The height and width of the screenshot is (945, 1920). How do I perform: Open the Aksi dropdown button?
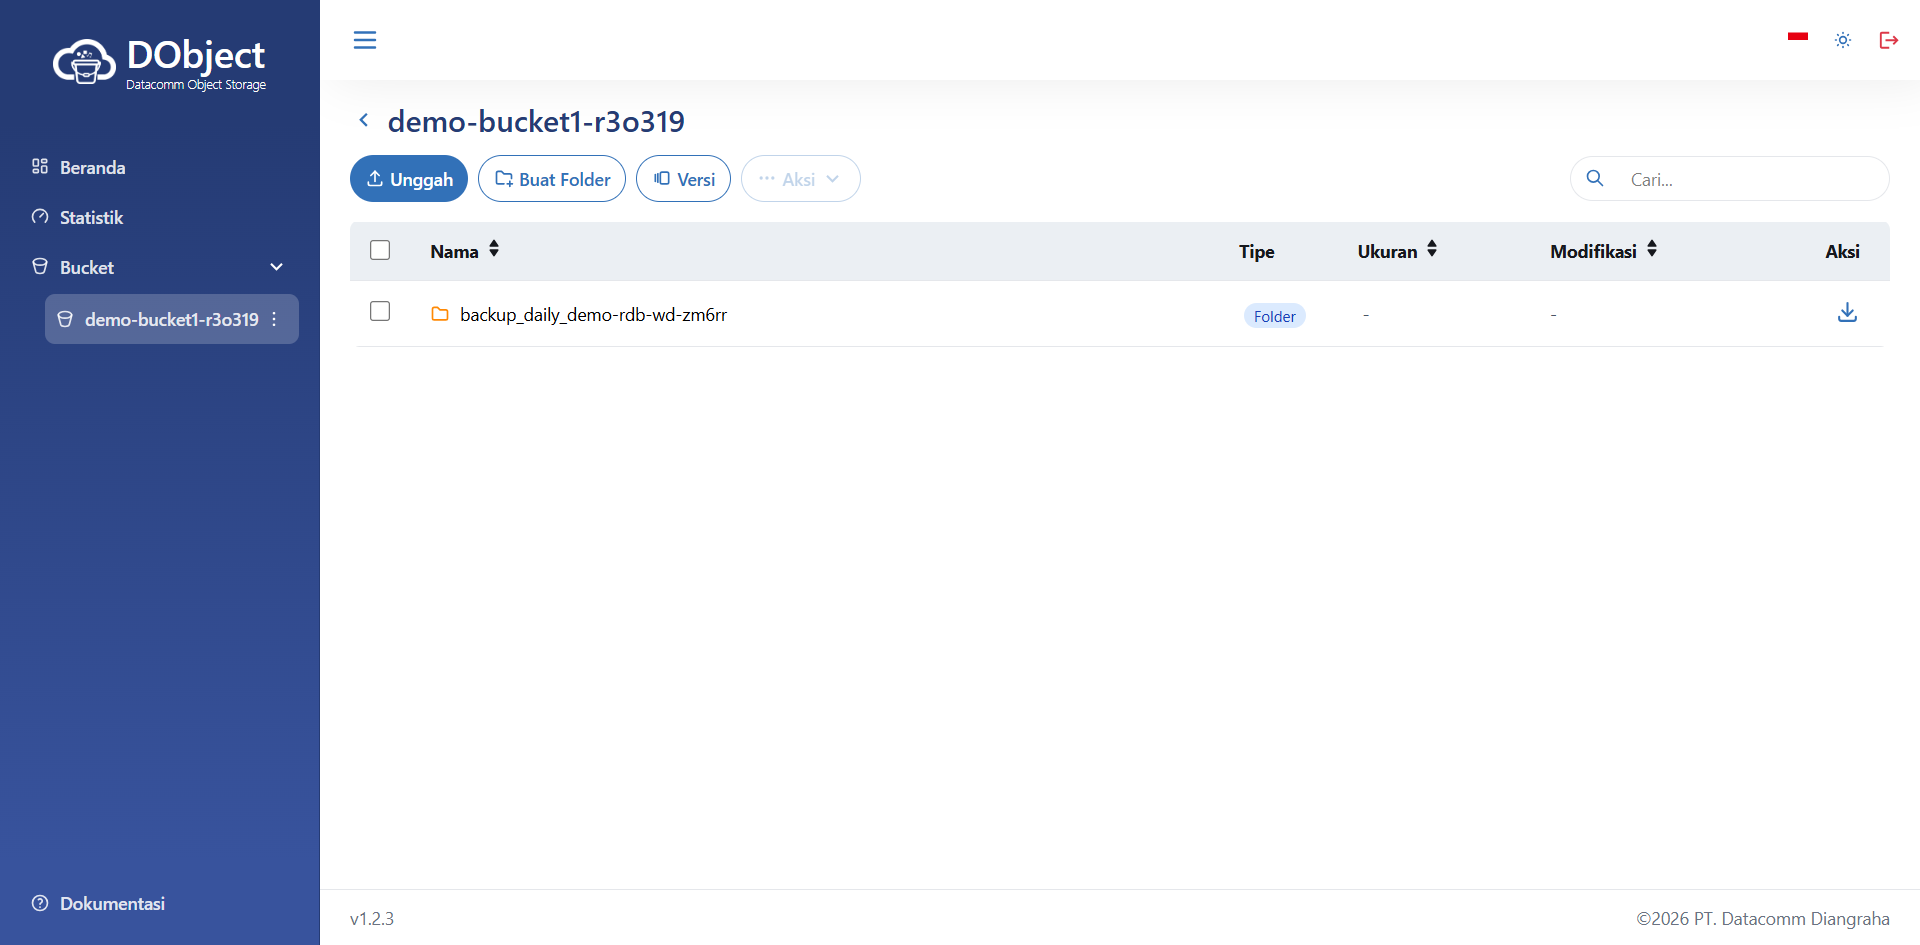(800, 179)
